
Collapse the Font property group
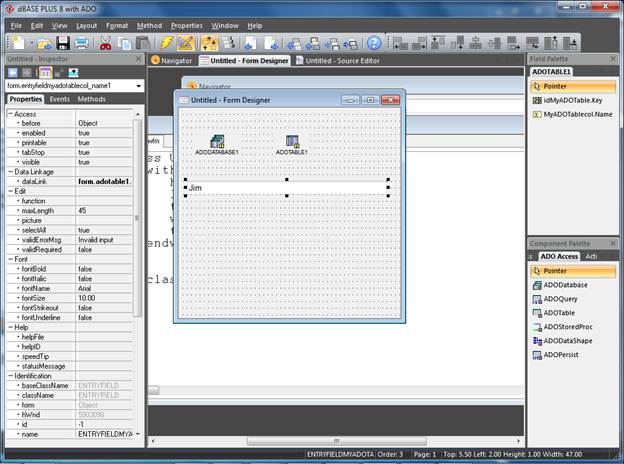10,259
